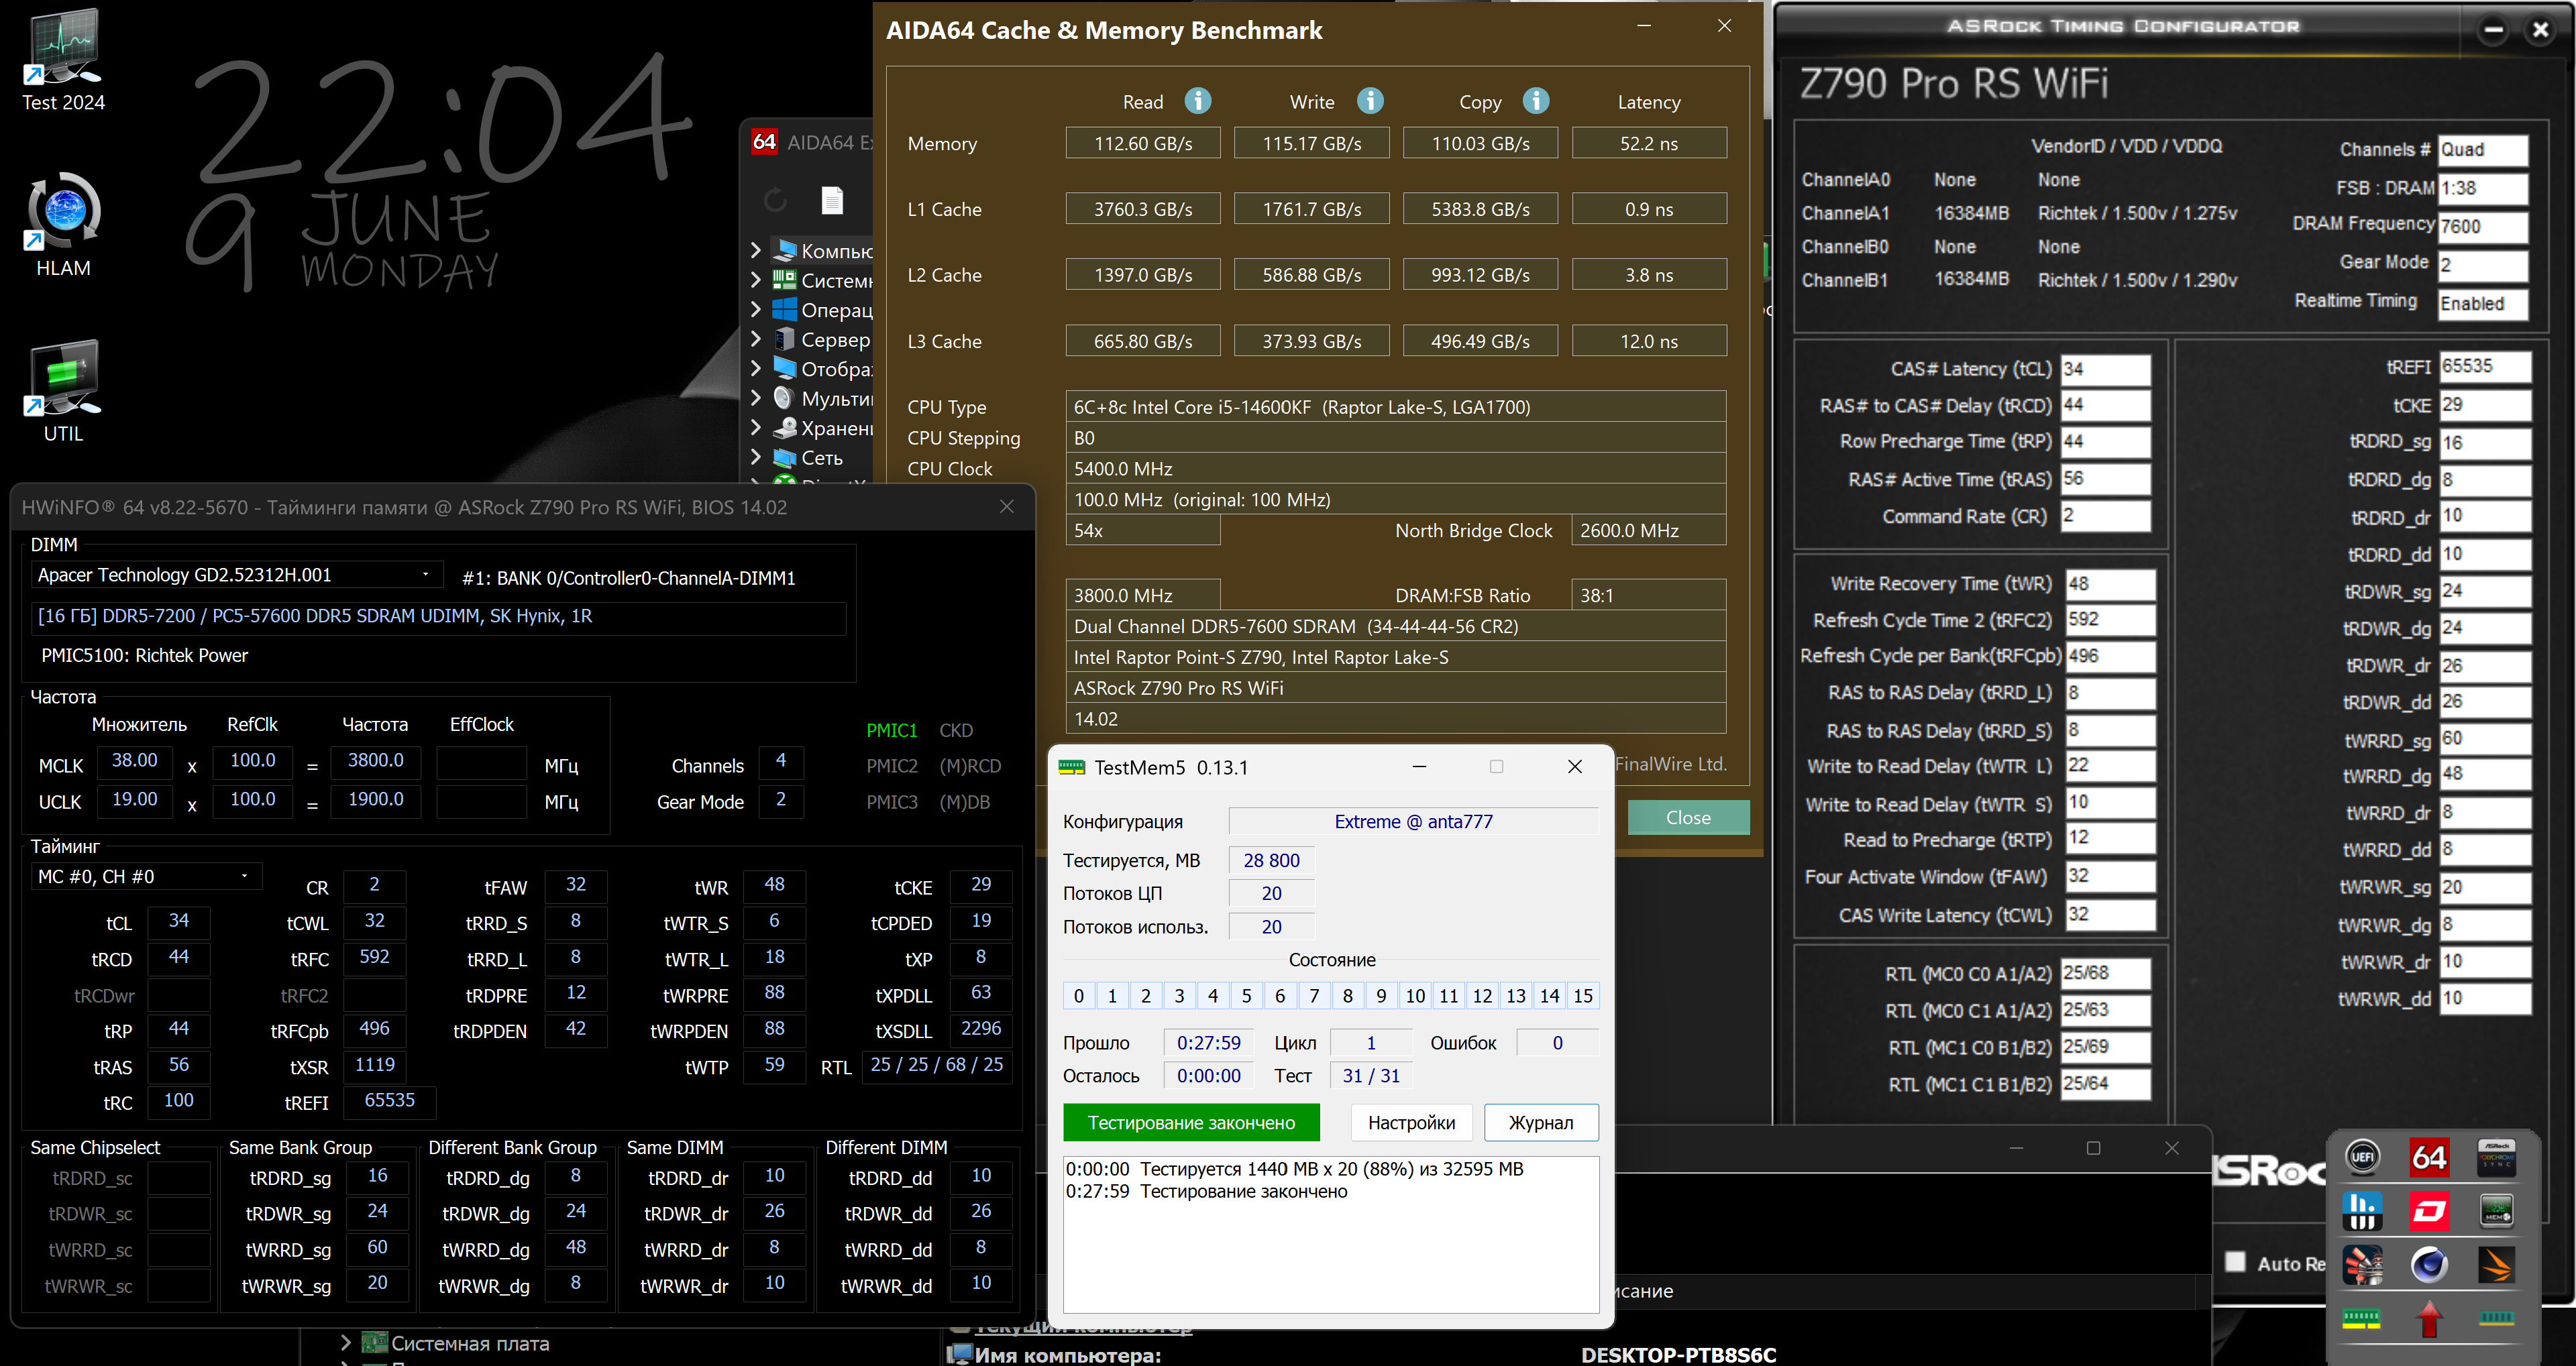Expand the Сервер tree node
The width and height of the screenshot is (2576, 1366).
point(757,340)
